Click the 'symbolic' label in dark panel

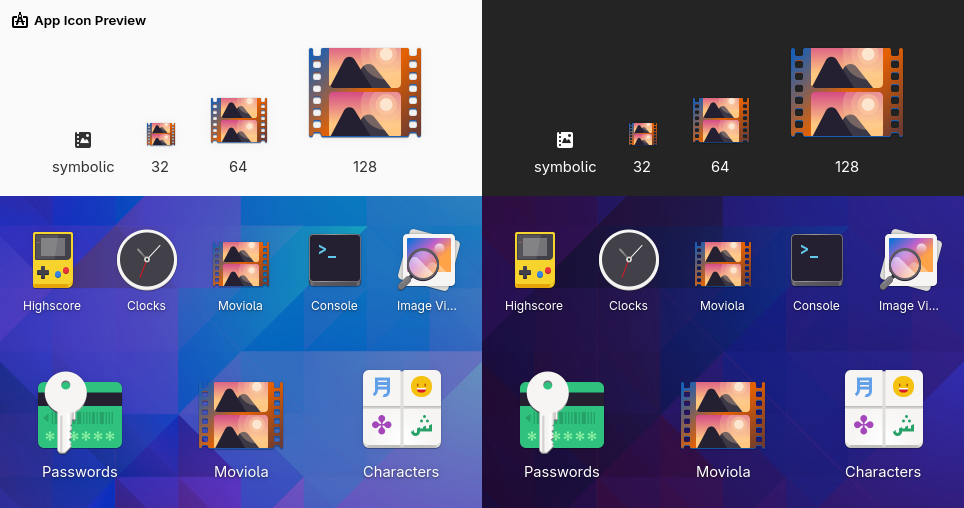click(x=565, y=167)
